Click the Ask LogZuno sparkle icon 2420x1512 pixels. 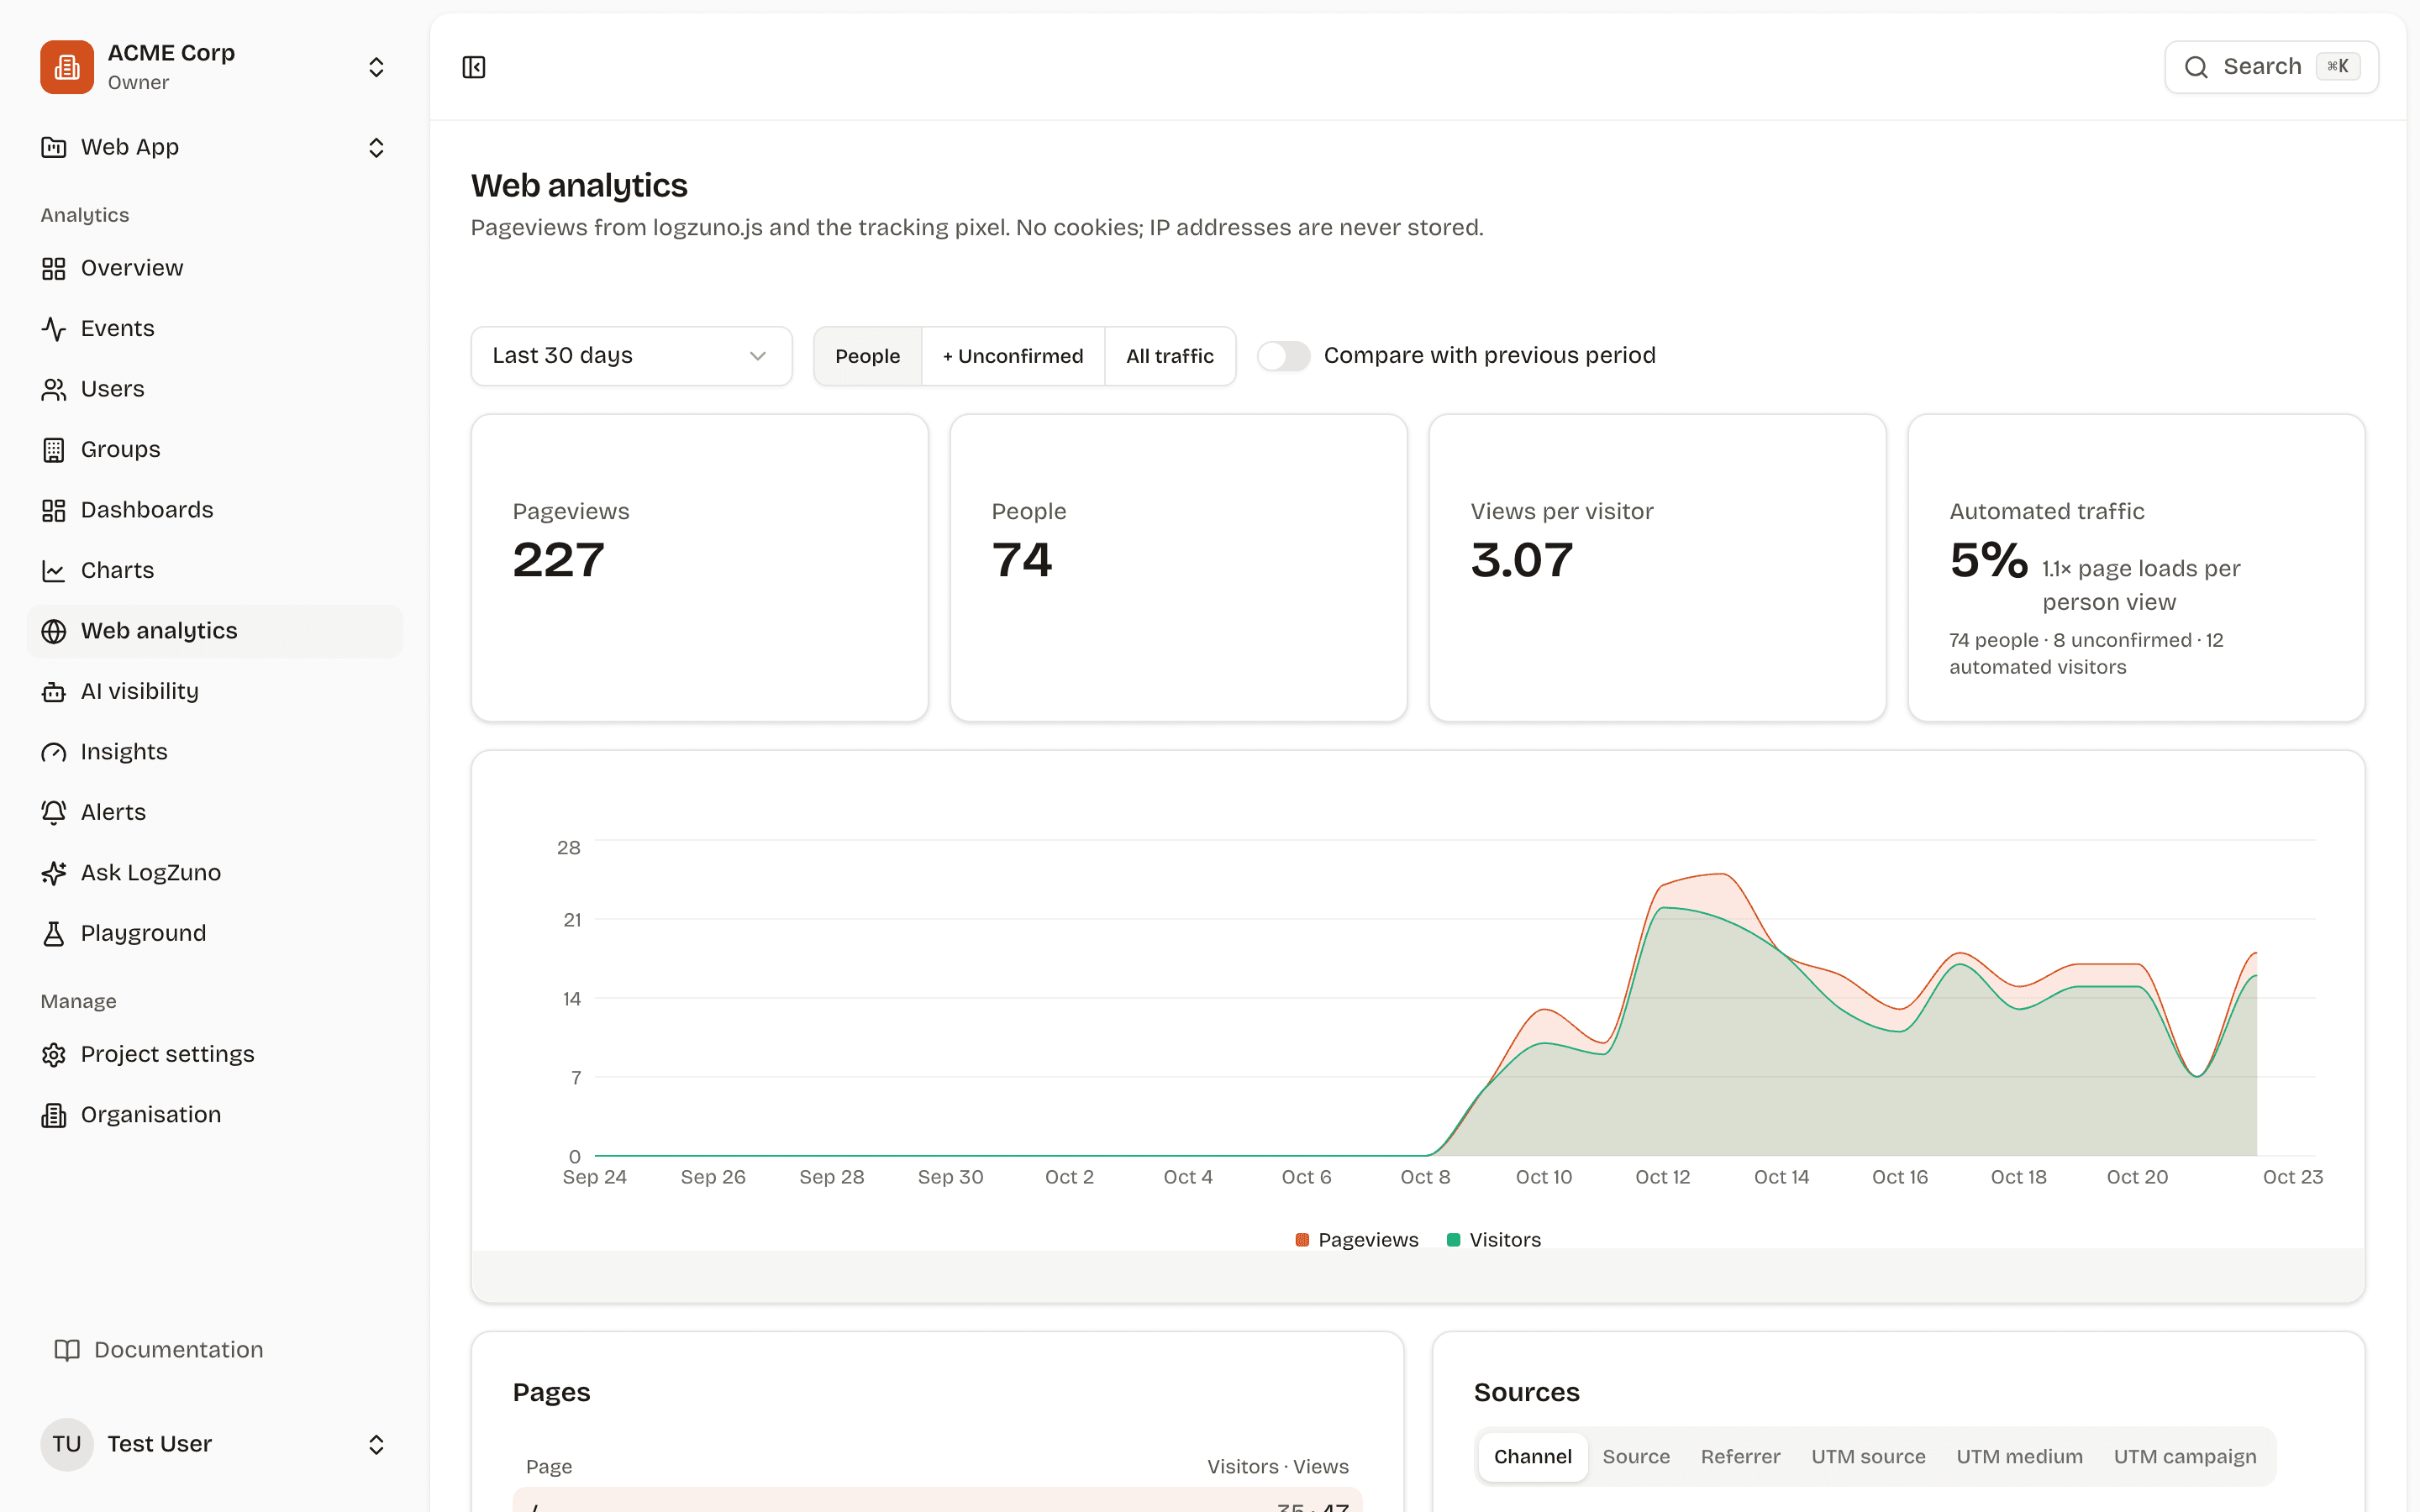[x=54, y=873]
